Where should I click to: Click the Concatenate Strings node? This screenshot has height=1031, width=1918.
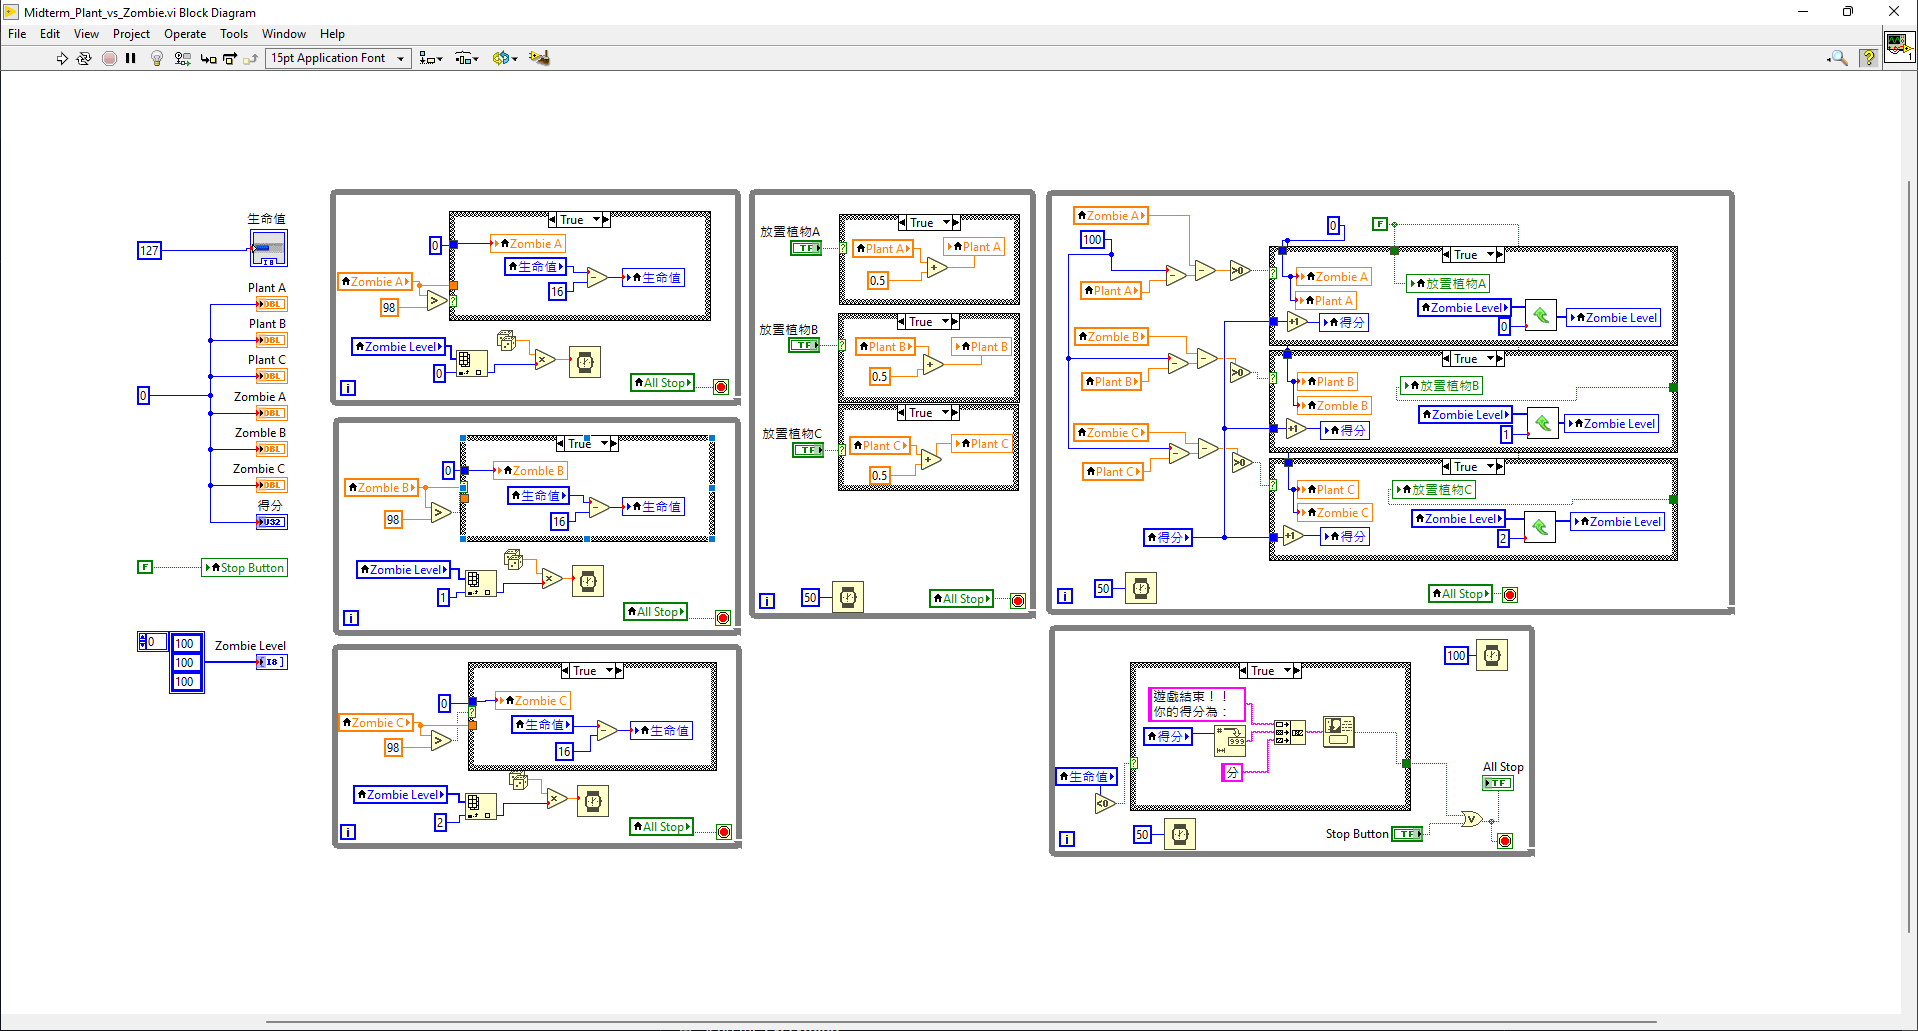coord(1289,733)
